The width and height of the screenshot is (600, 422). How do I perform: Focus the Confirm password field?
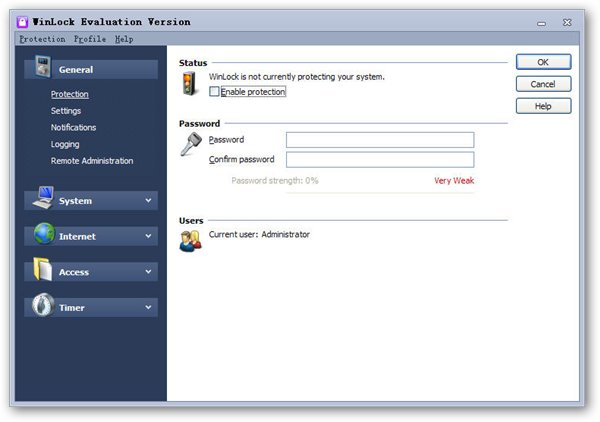pos(380,160)
